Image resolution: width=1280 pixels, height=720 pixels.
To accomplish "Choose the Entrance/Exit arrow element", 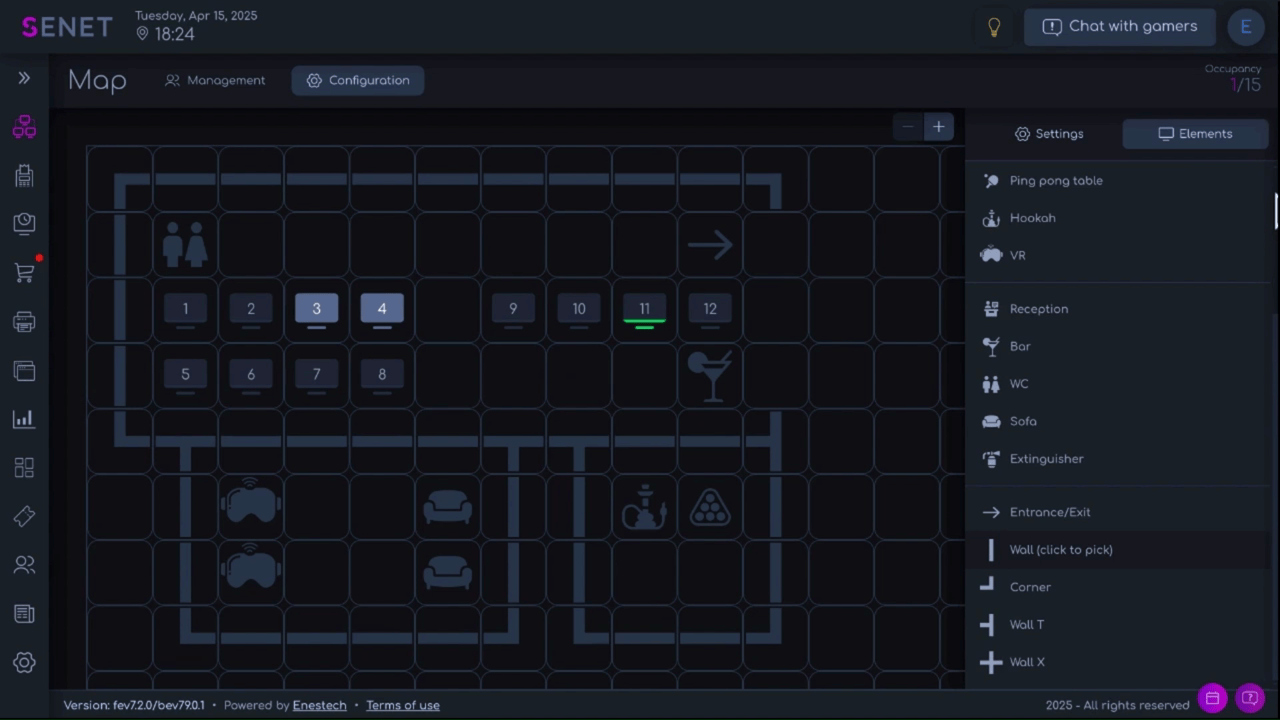I will [1050, 511].
